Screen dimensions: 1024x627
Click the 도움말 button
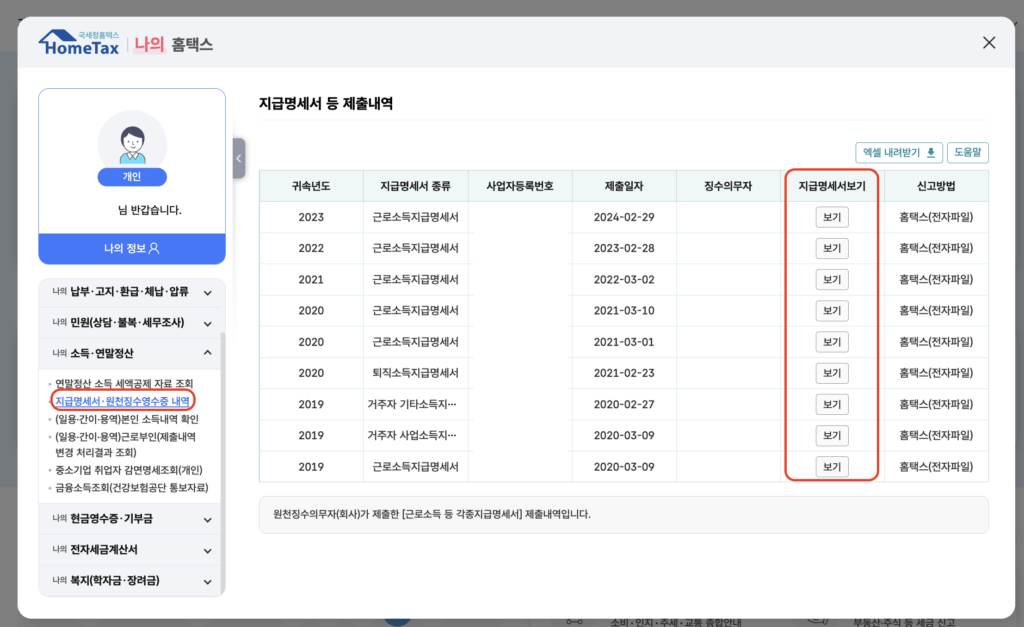coord(967,151)
